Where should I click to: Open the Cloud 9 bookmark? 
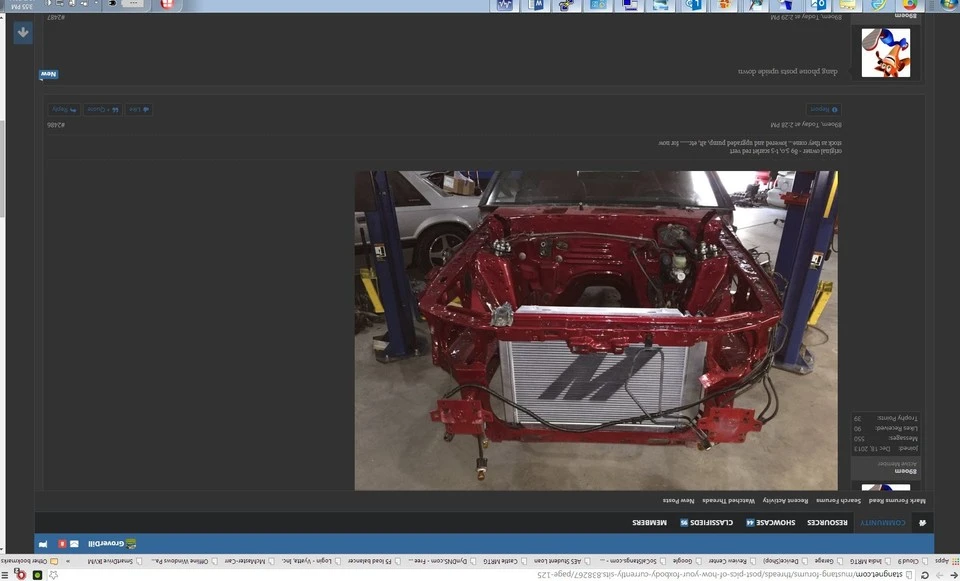(913, 561)
